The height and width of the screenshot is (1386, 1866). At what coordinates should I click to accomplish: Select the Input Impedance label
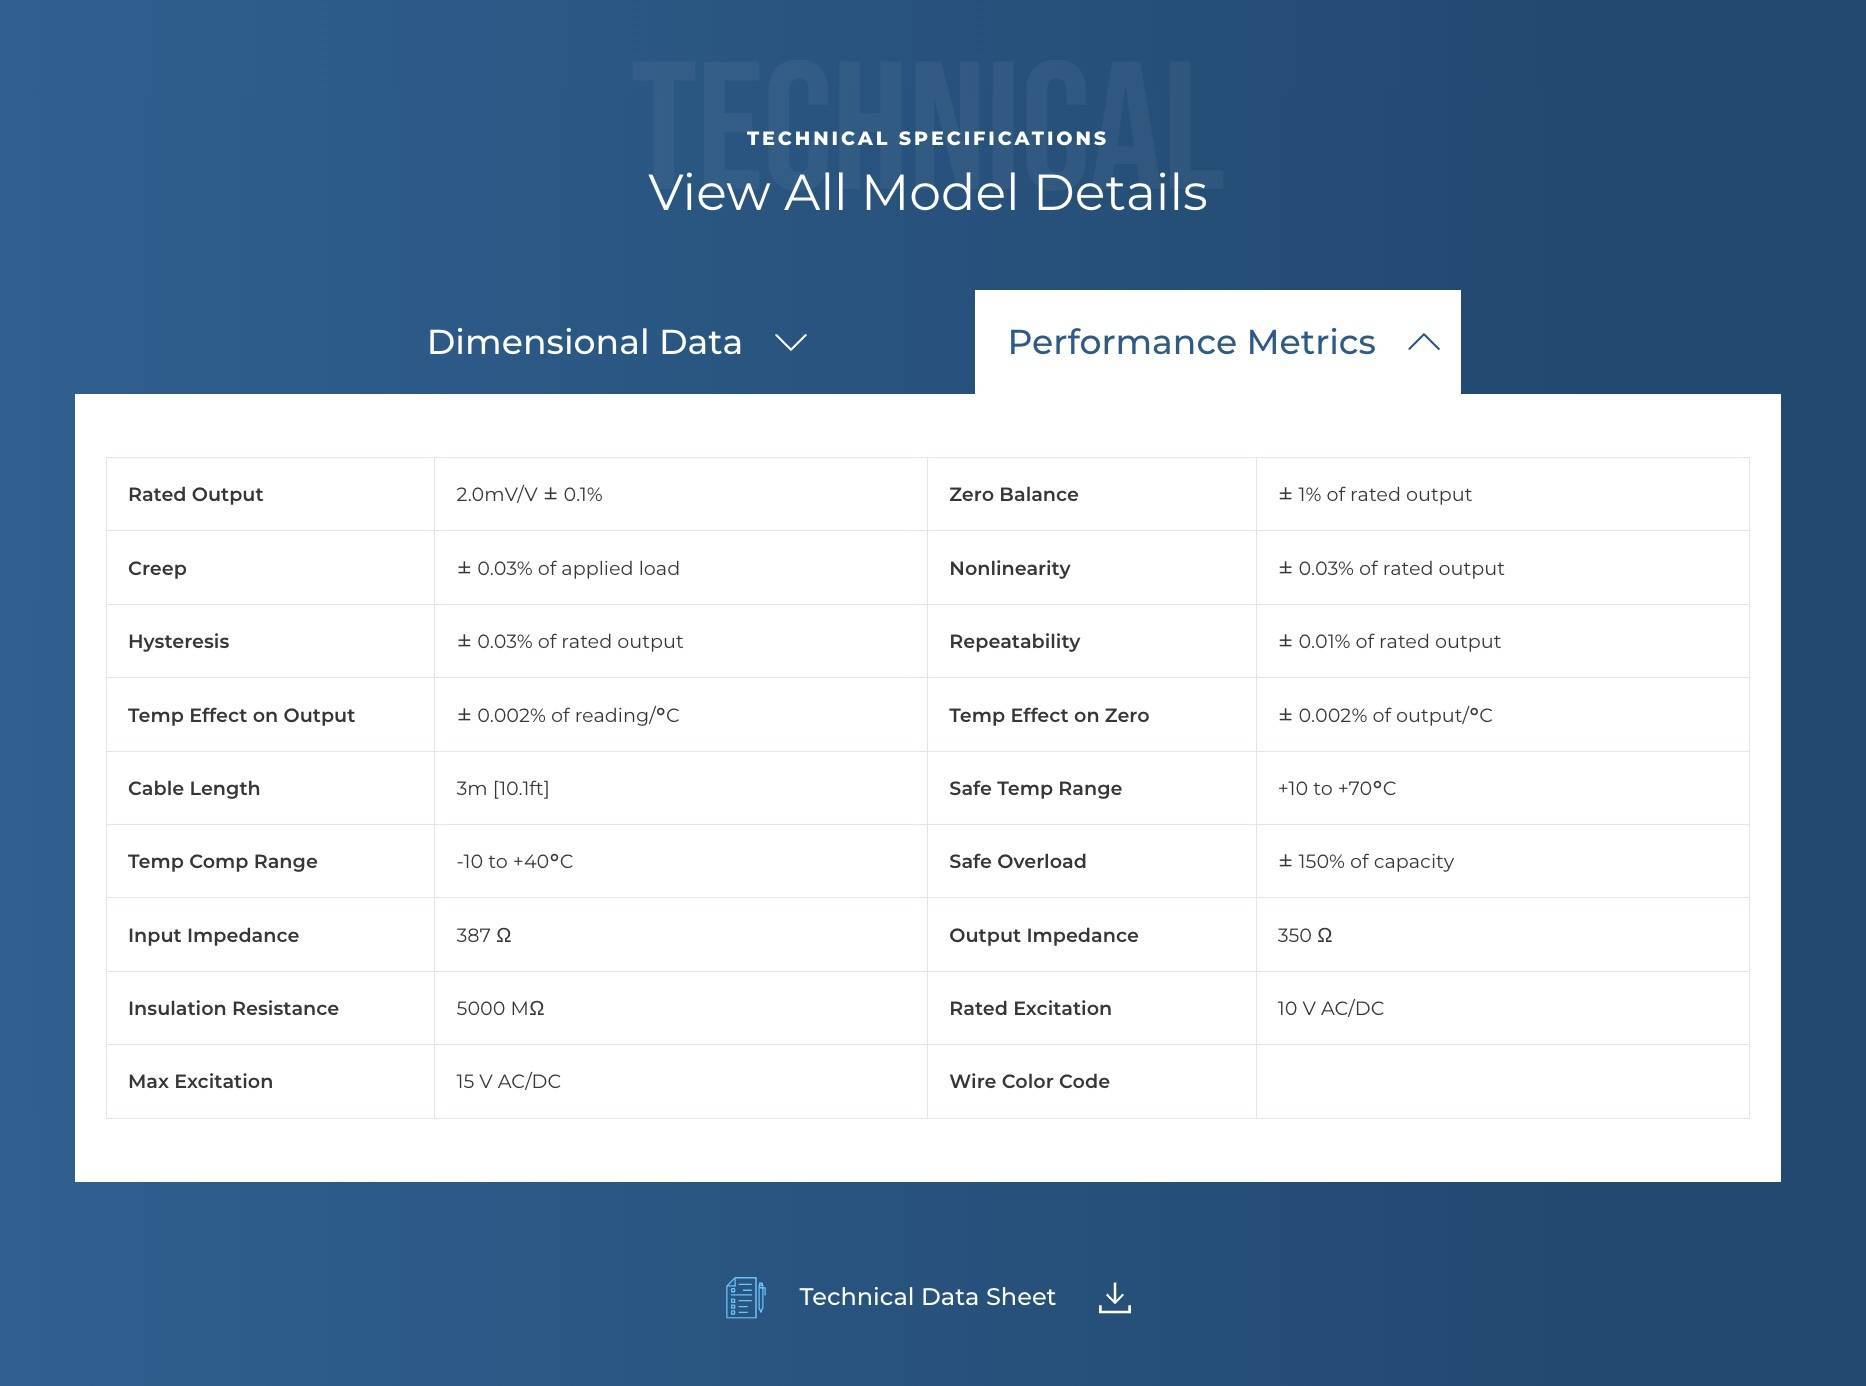214,935
